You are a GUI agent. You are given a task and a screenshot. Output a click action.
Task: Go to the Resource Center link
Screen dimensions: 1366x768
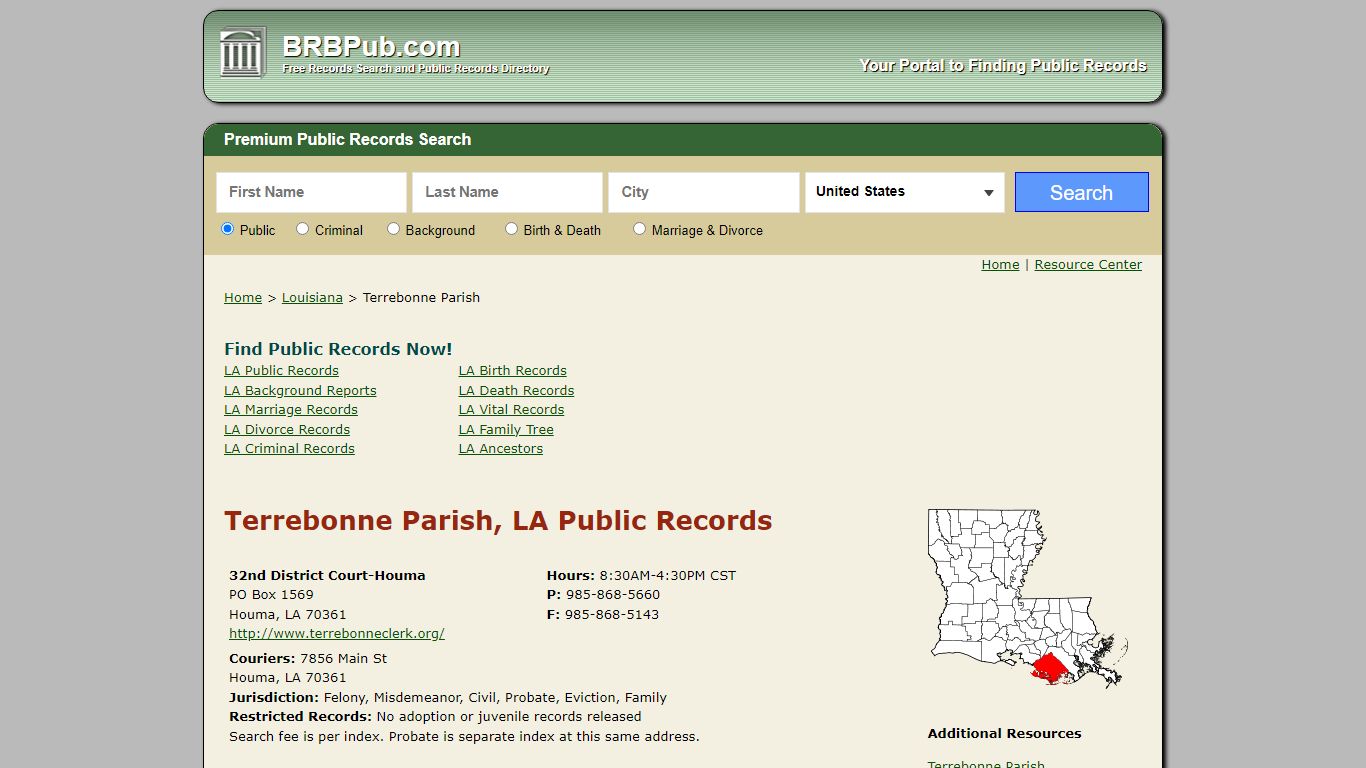click(x=1088, y=265)
